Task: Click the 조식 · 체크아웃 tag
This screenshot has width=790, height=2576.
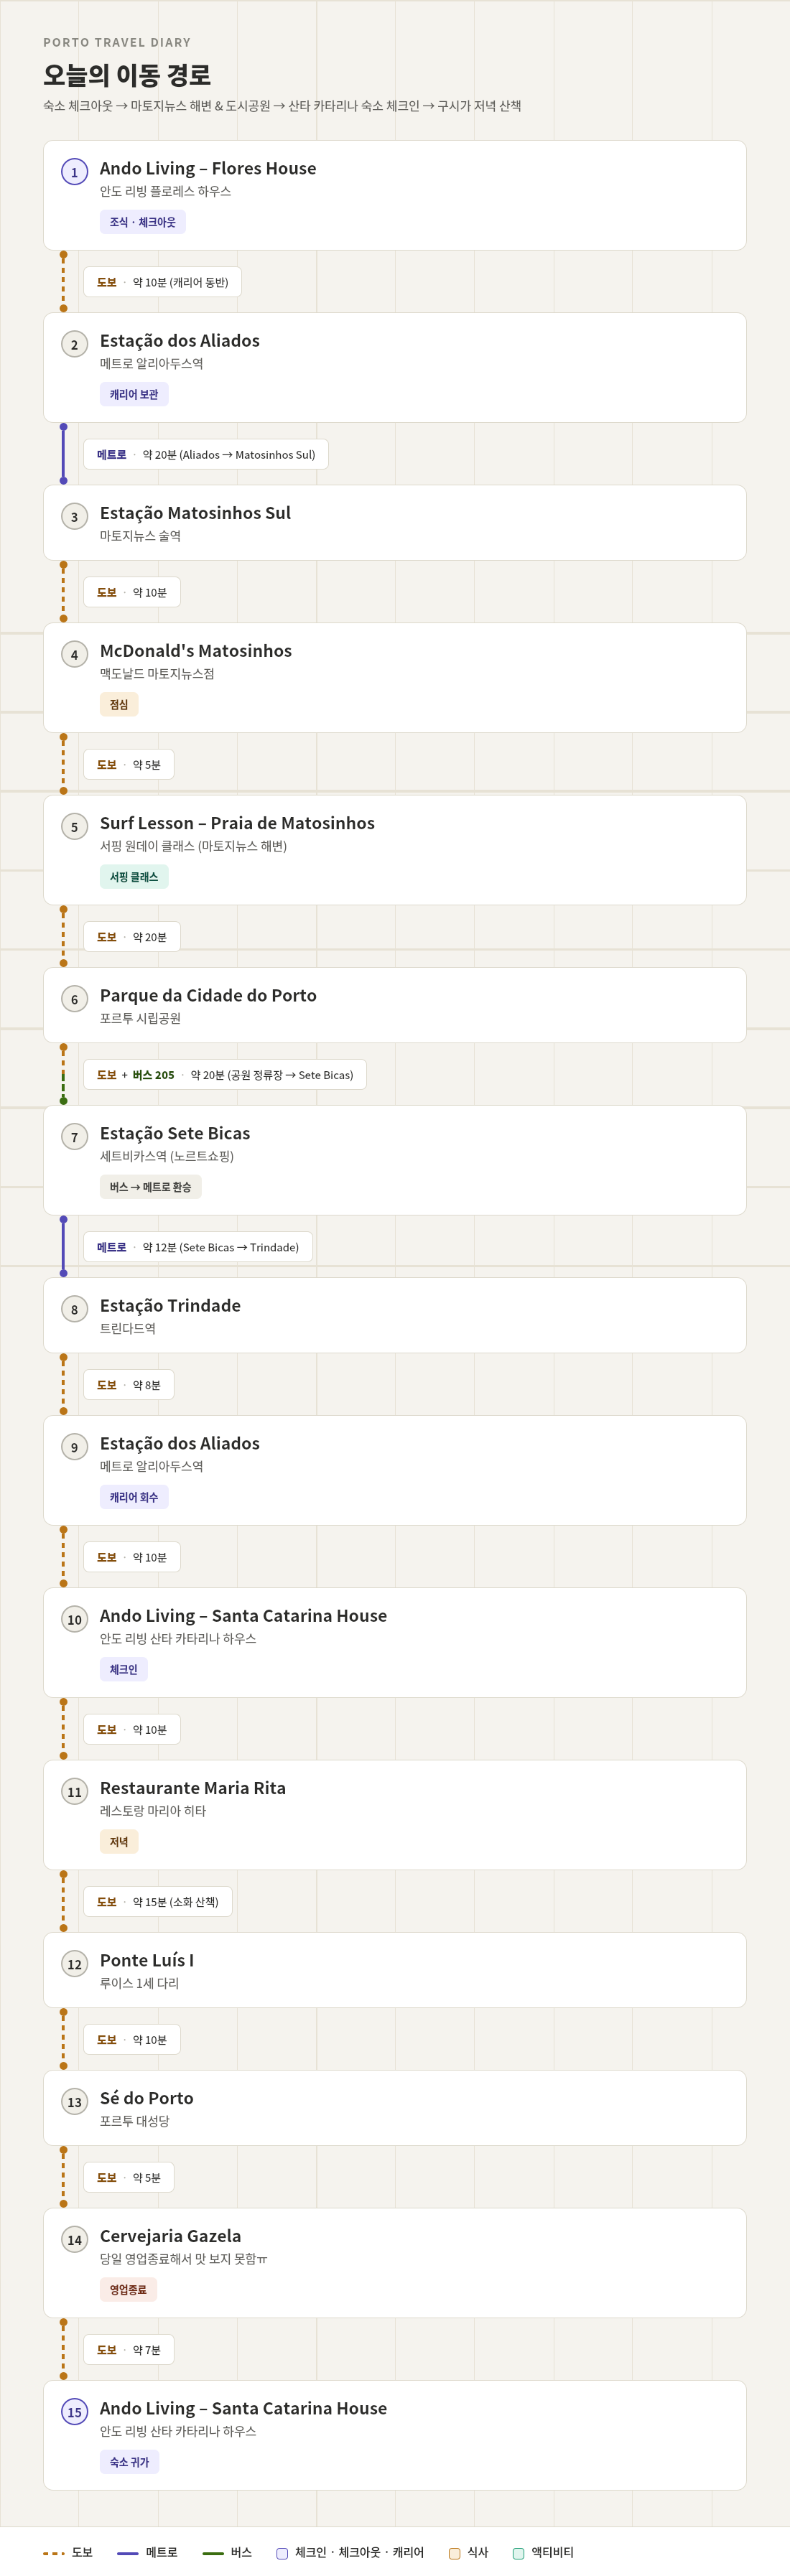Action: tap(142, 222)
